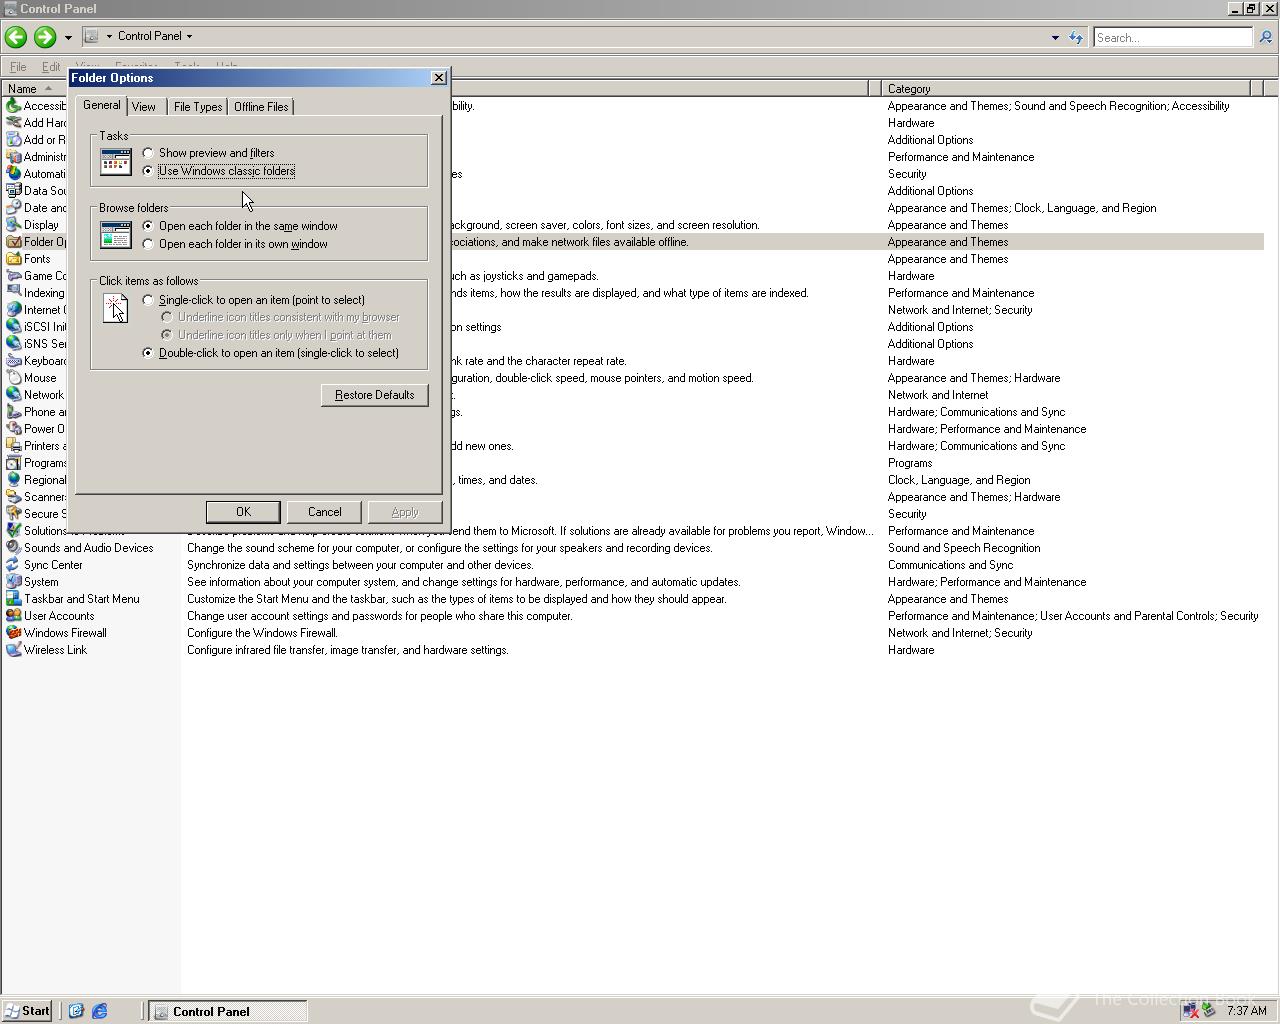Go forward with the green Forward arrow
The width and height of the screenshot is (1280, 1024).
(x=44, y=37)
